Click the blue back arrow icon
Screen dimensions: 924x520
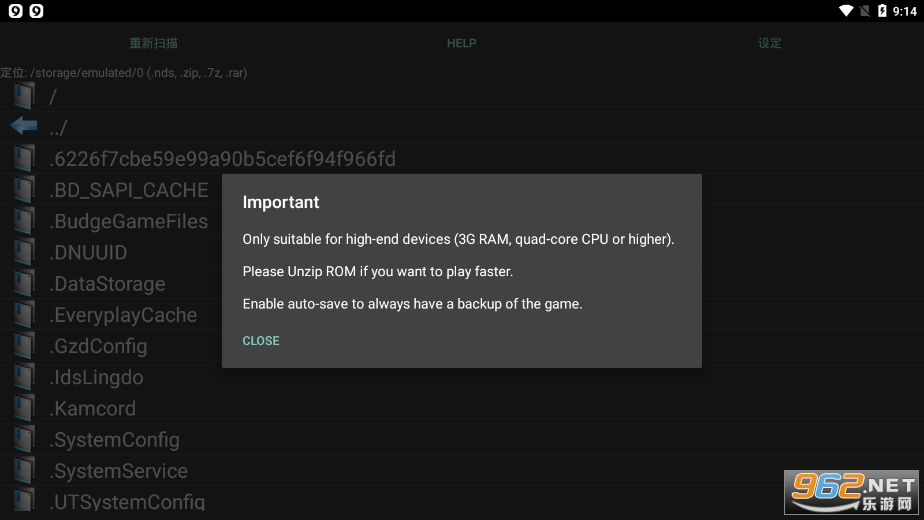pyautogui.click(x=24, y=126)
